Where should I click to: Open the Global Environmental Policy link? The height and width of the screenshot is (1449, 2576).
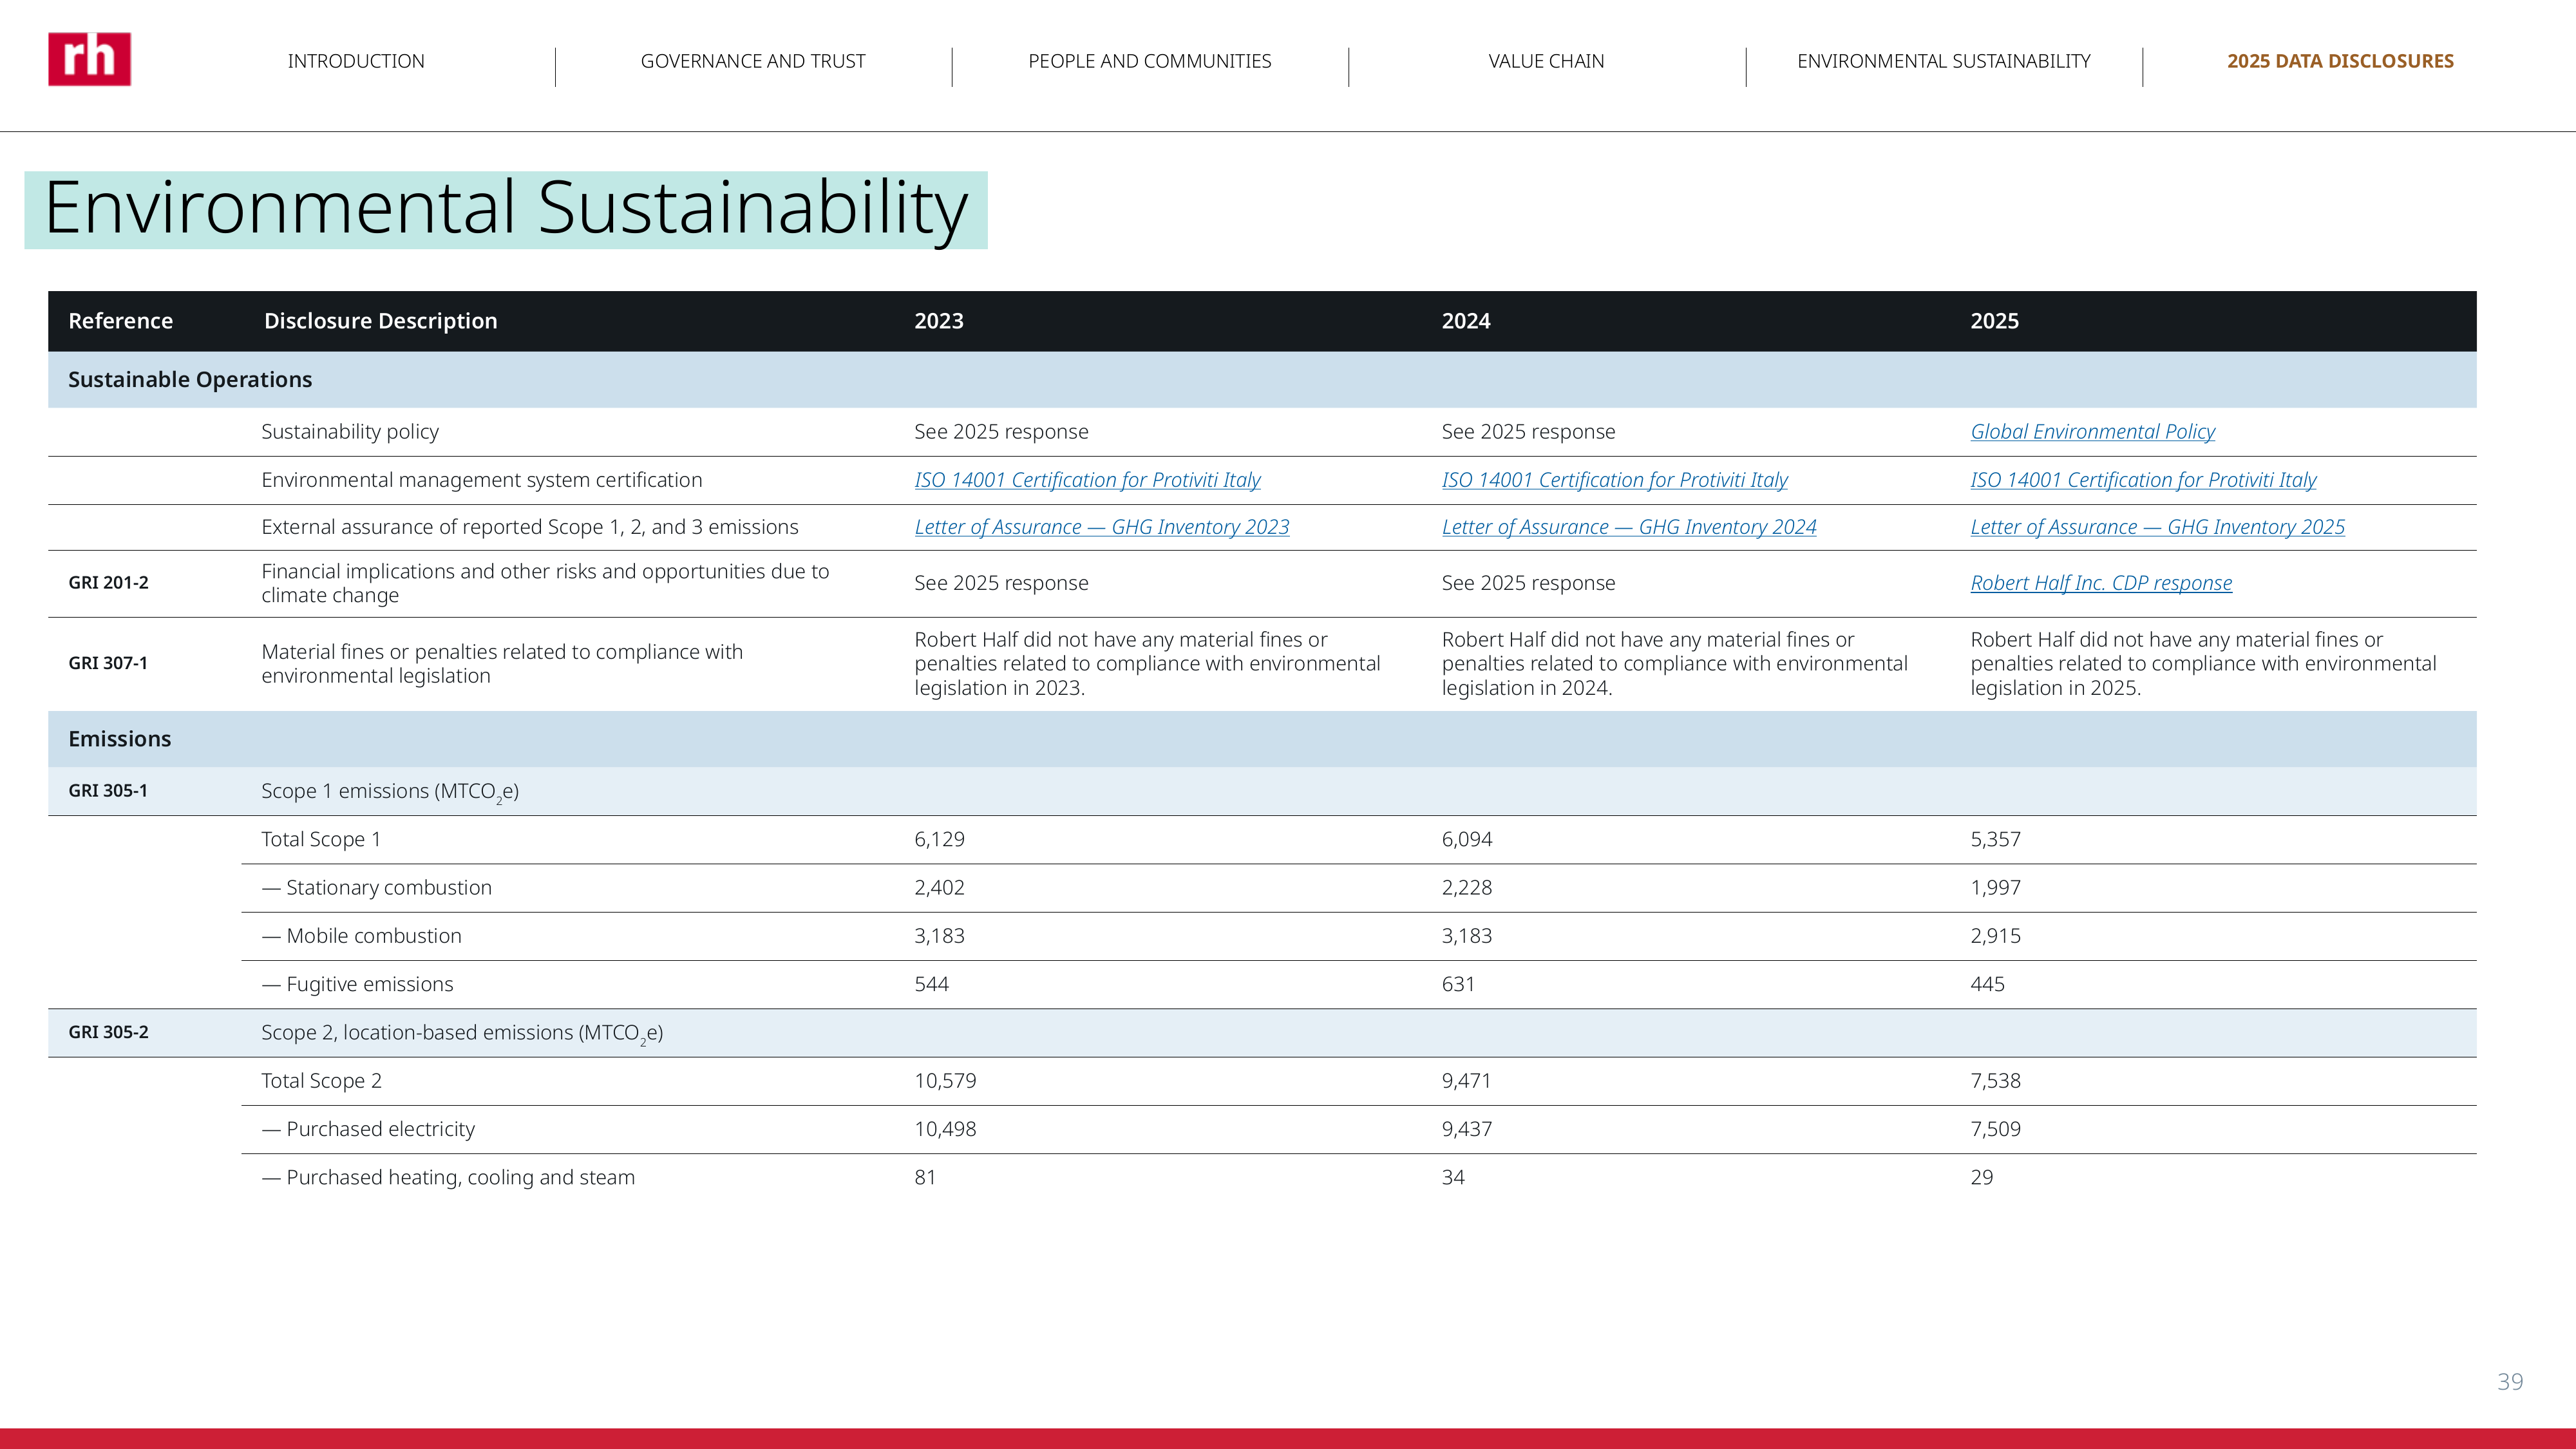coord(2092,432)
